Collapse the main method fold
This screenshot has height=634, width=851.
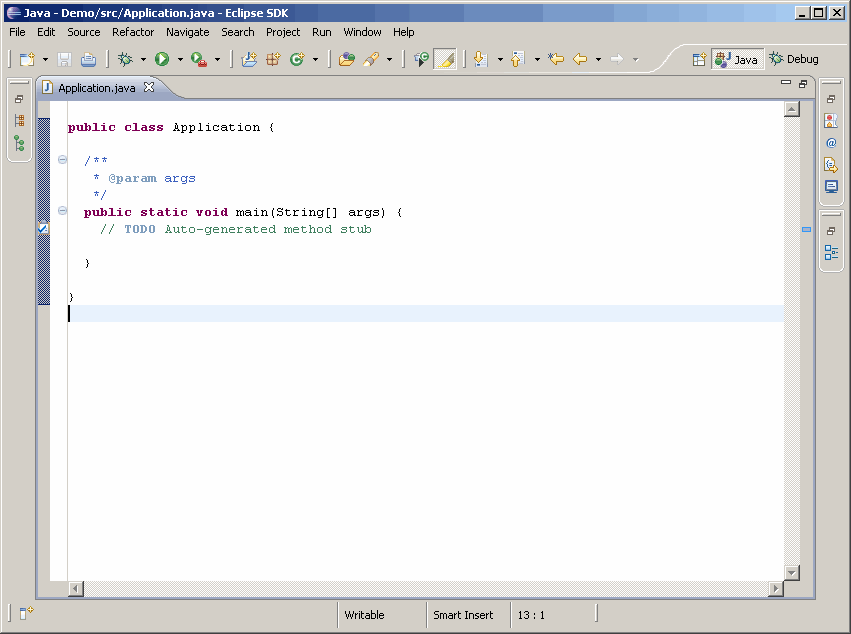pyautogui.click(x=62, y=211)
